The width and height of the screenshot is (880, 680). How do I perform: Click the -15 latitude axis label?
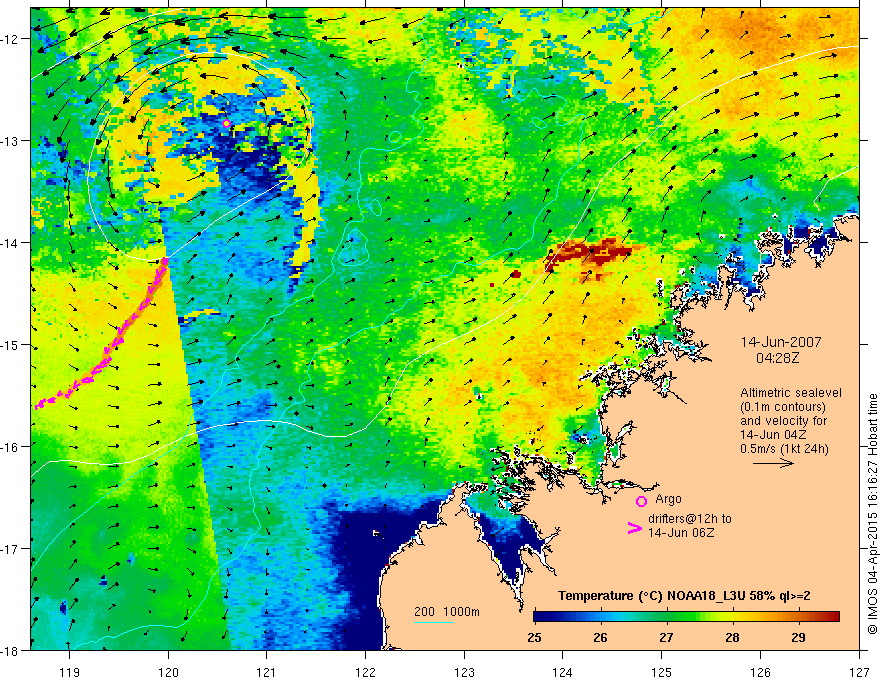(10, 344)
